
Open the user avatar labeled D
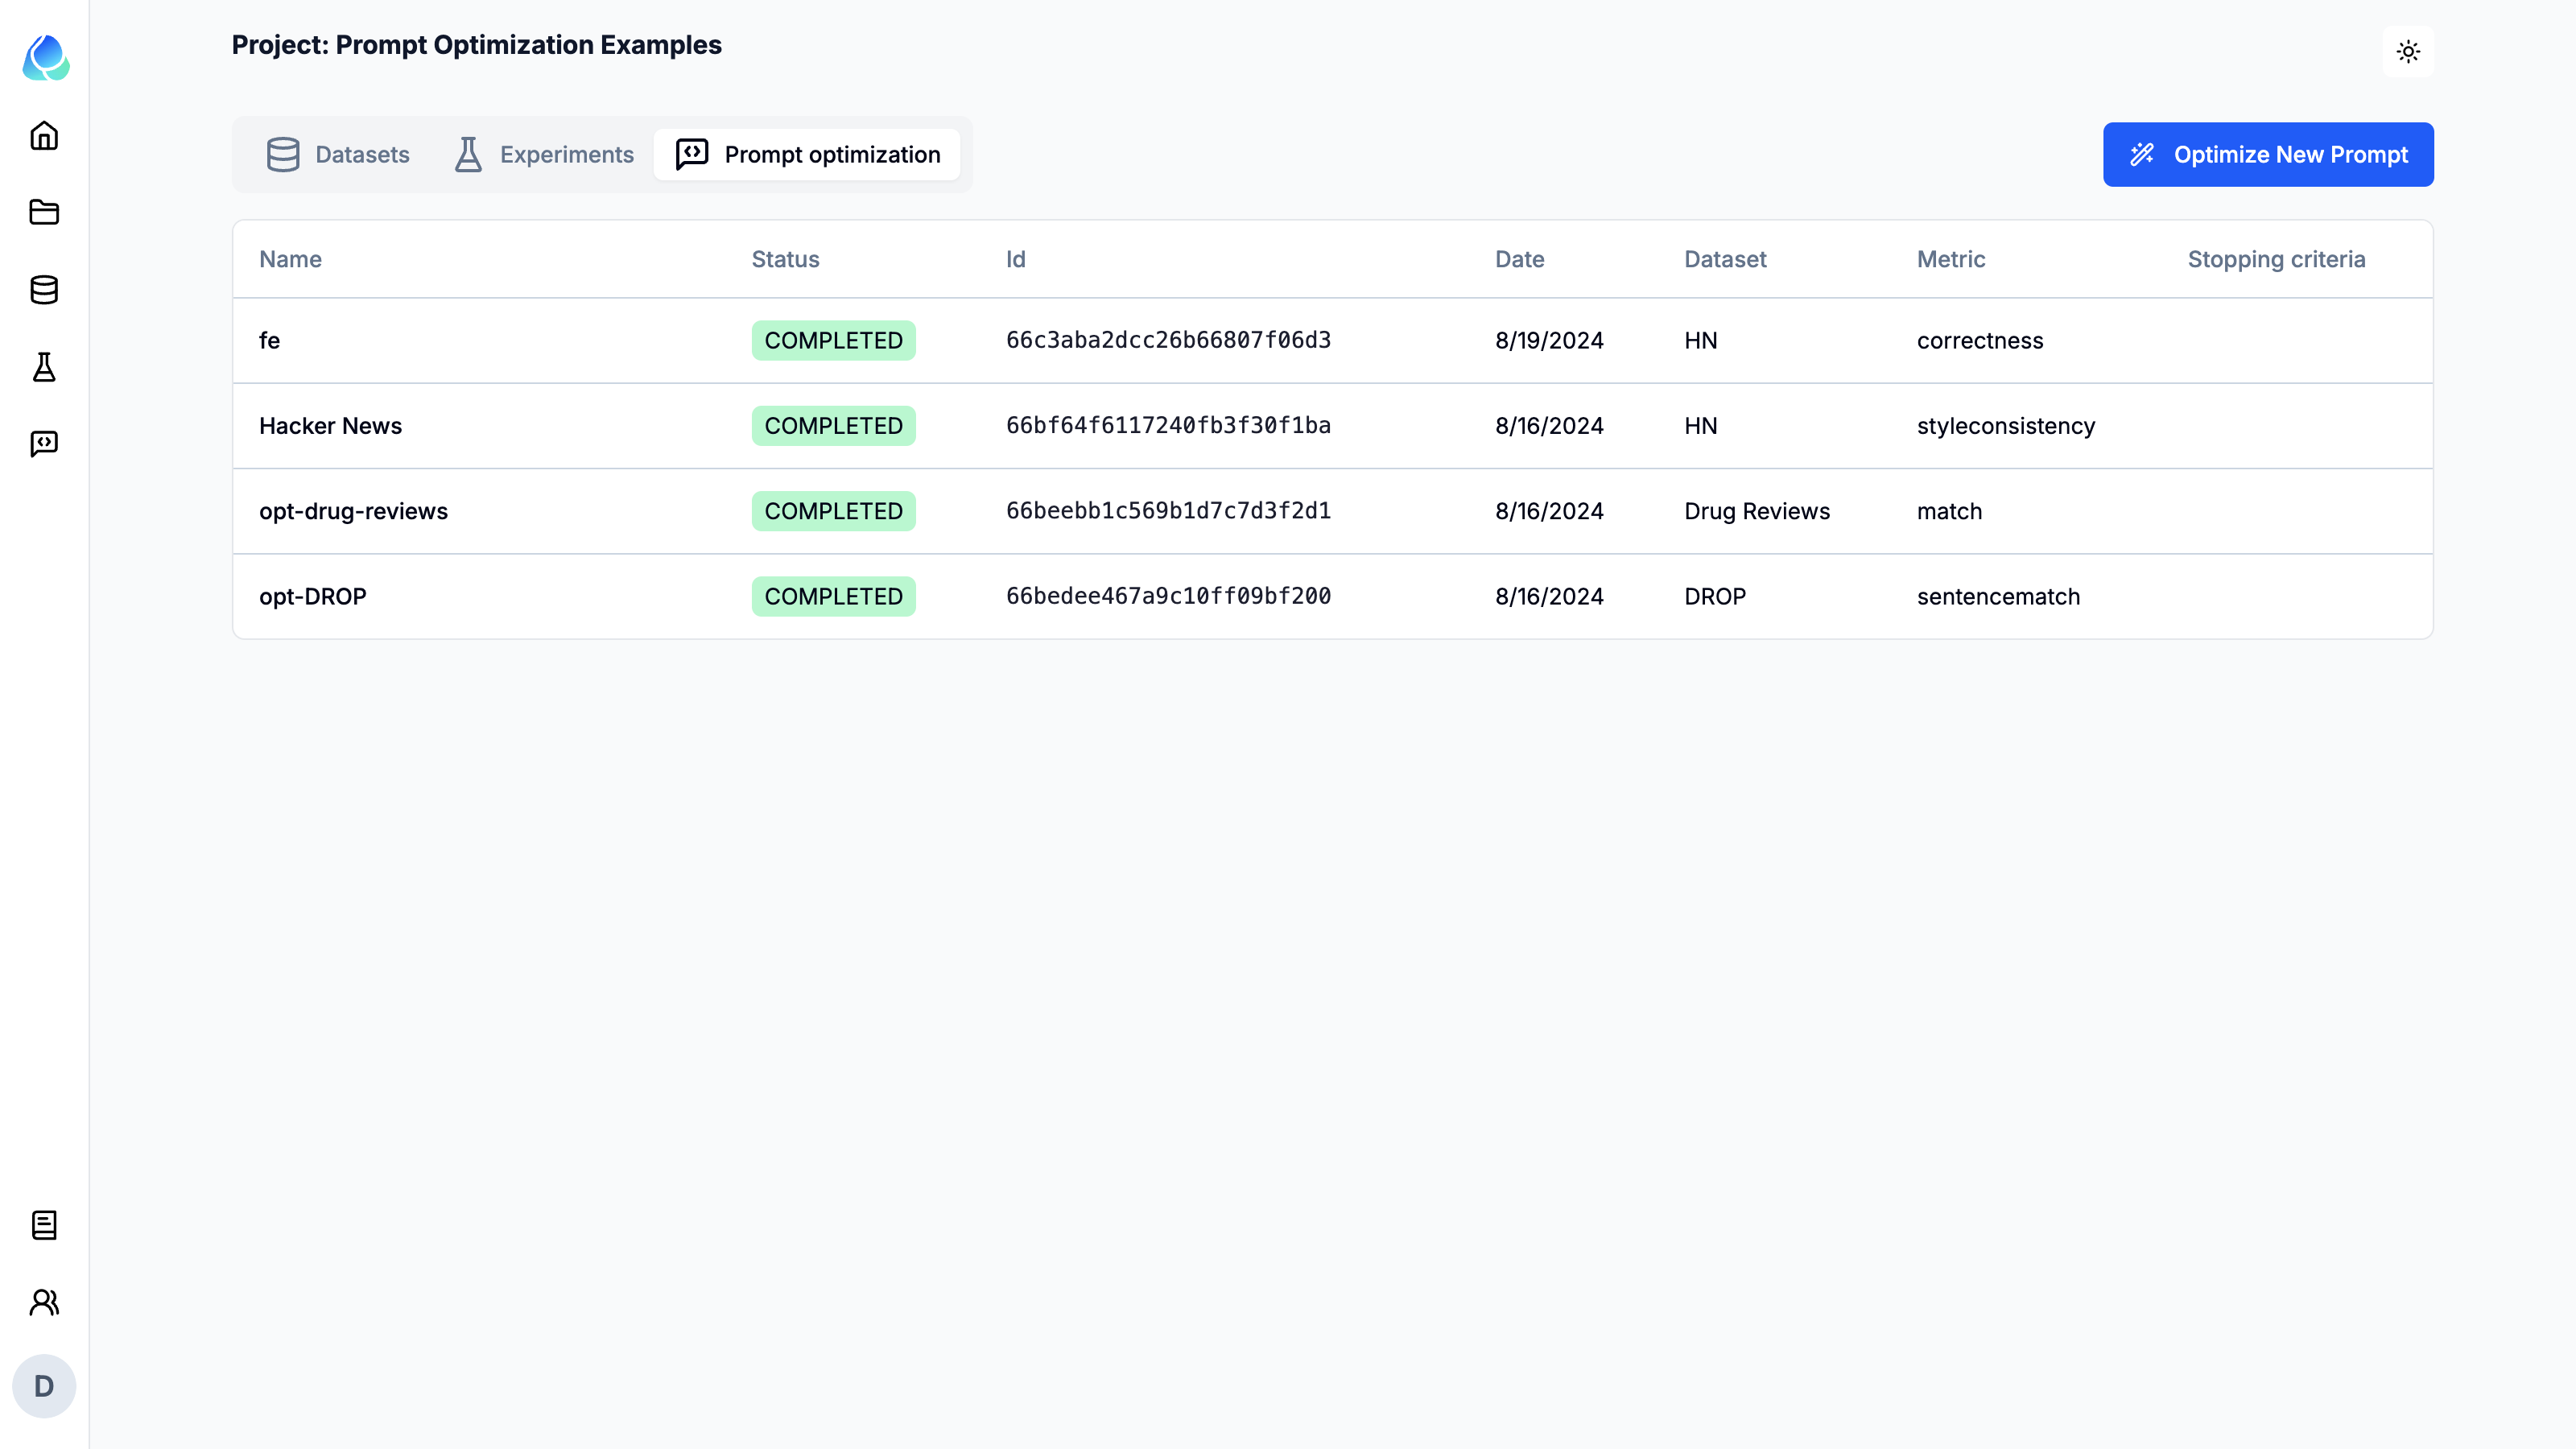44,1386
